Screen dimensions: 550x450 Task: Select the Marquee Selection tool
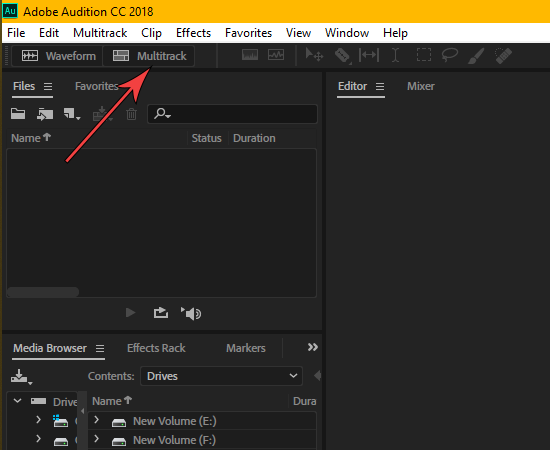[x=424, y=55]
